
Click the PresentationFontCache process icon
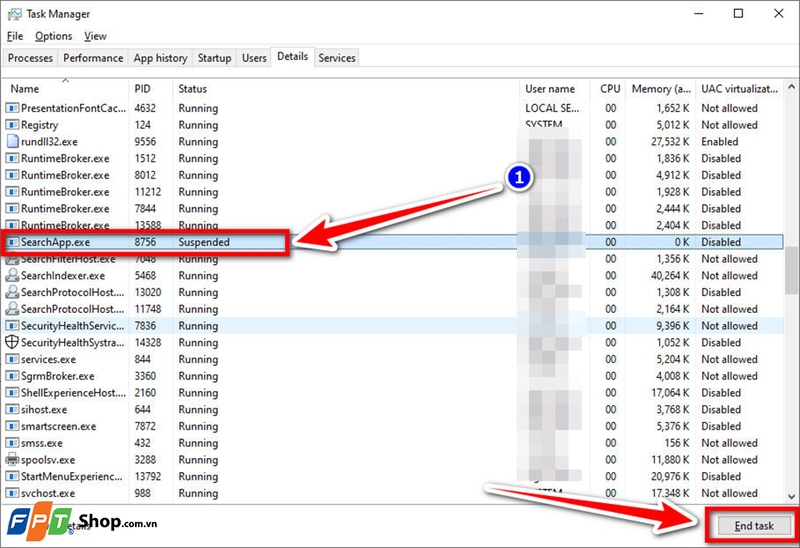pos(12,108)
